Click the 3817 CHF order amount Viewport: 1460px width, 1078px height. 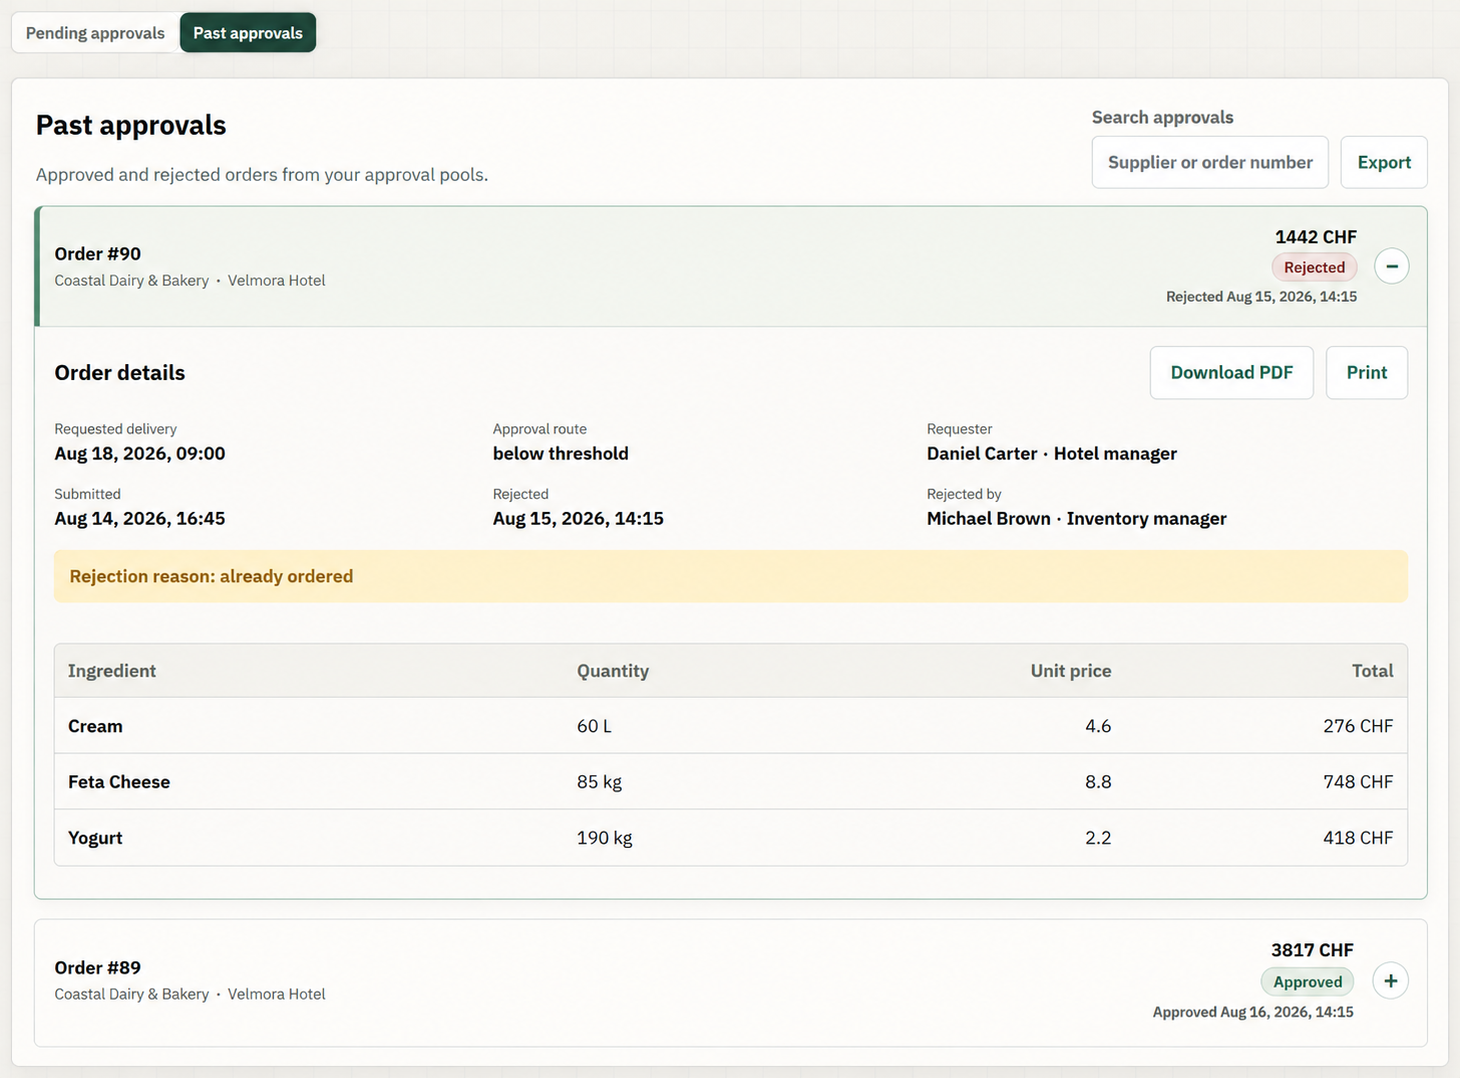coord(1312,950)
